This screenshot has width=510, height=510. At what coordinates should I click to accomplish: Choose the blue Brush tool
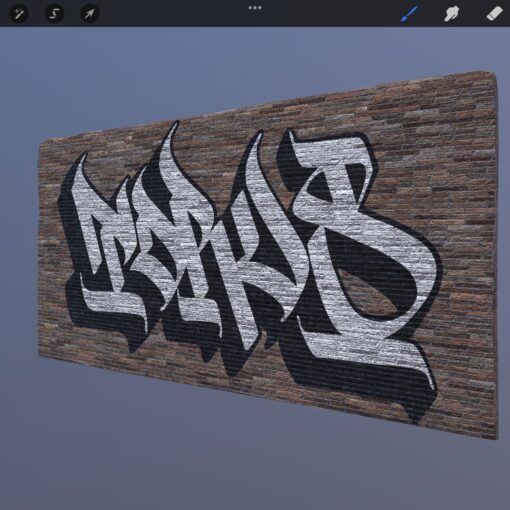[409, 14]
